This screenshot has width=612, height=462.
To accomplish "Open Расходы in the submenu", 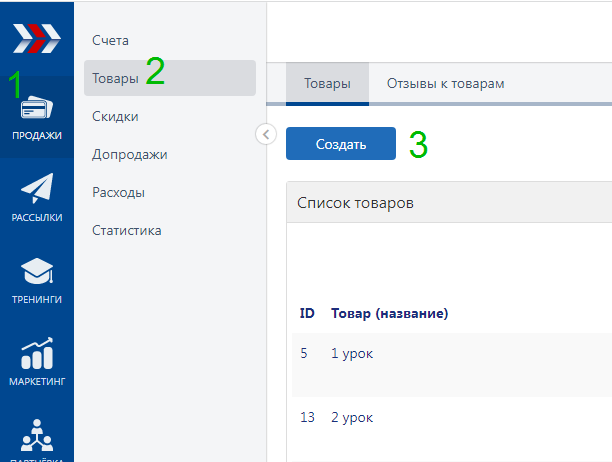I will tap(118, 192).
